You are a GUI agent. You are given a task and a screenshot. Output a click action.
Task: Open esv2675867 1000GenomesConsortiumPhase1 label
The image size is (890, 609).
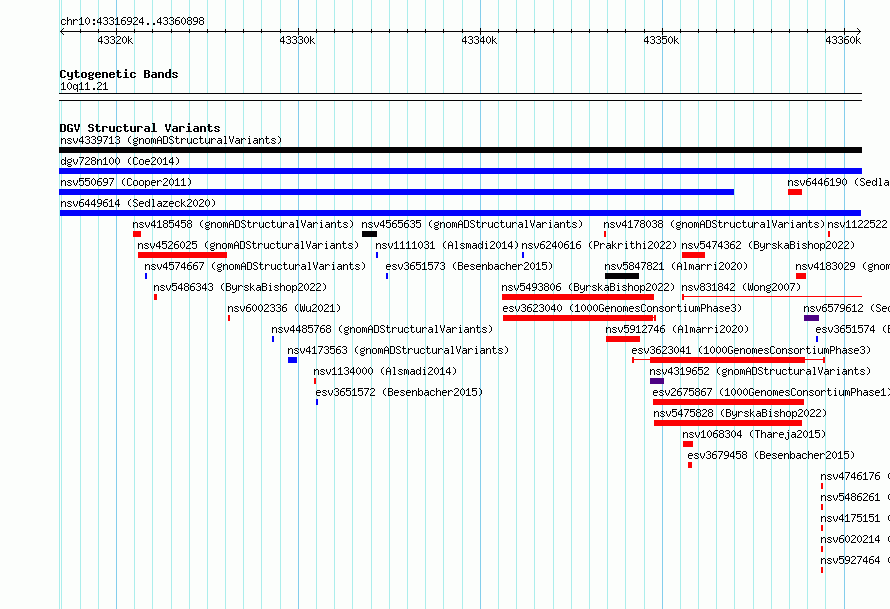pos(771,392)
